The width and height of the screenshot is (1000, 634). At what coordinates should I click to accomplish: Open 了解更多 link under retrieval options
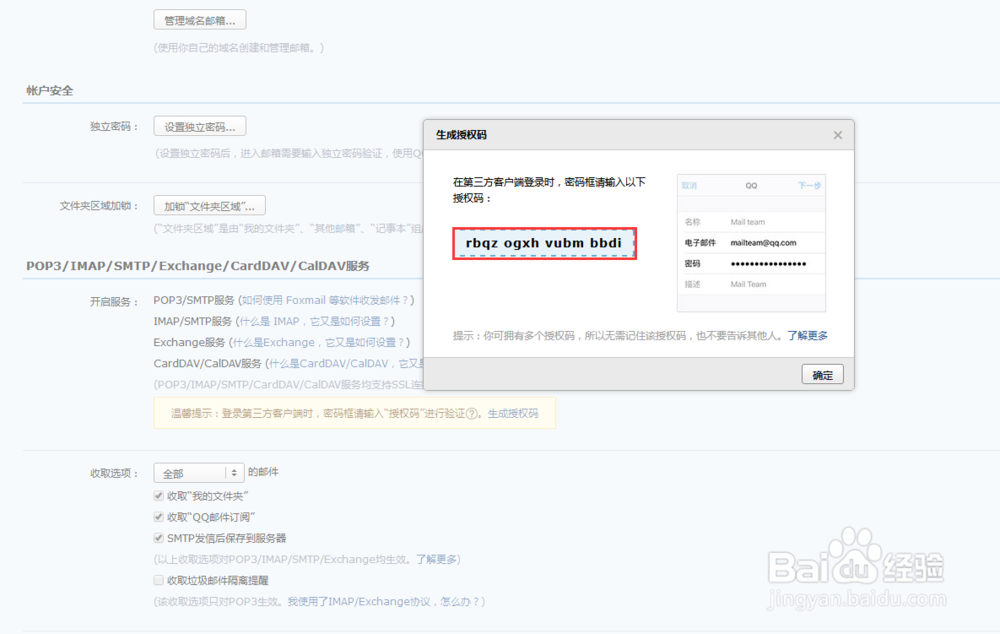pyautogui.click(x=436, y=559)
